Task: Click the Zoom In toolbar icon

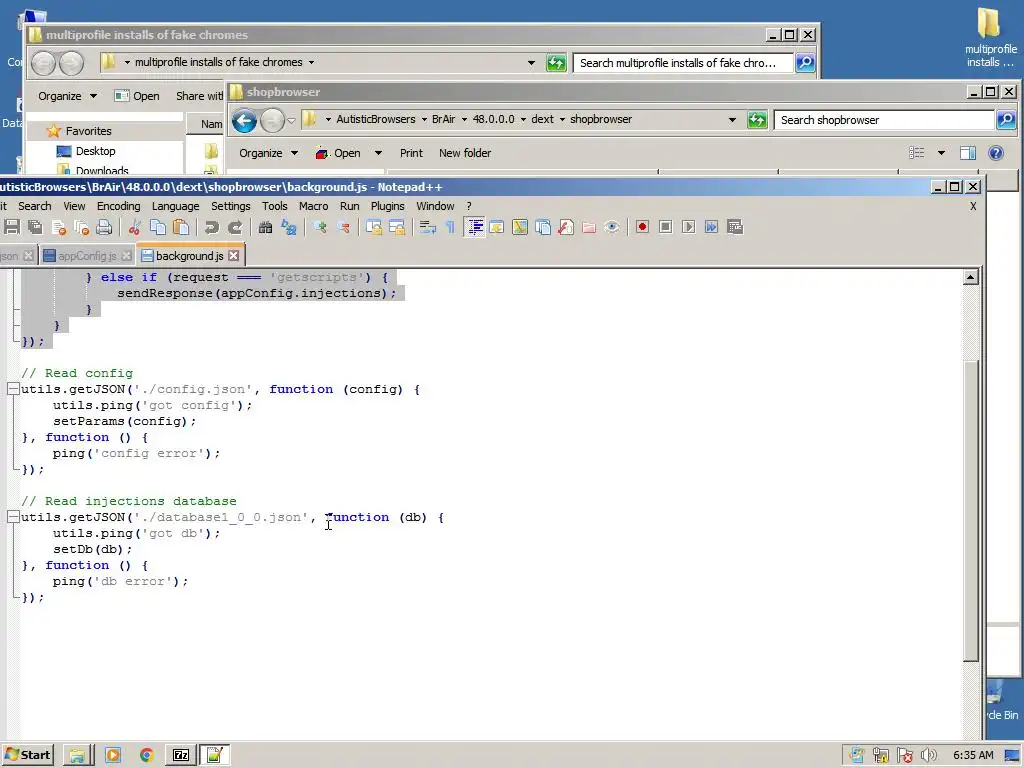Action: pos(319,227)
